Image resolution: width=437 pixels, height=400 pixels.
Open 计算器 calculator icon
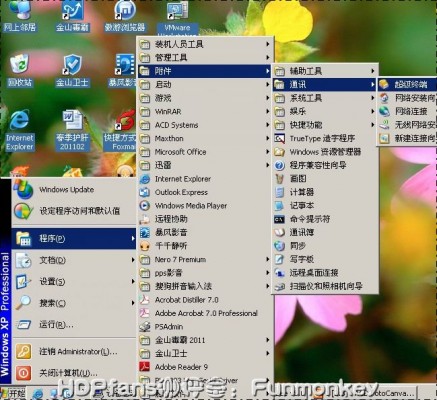coord(279,192)
